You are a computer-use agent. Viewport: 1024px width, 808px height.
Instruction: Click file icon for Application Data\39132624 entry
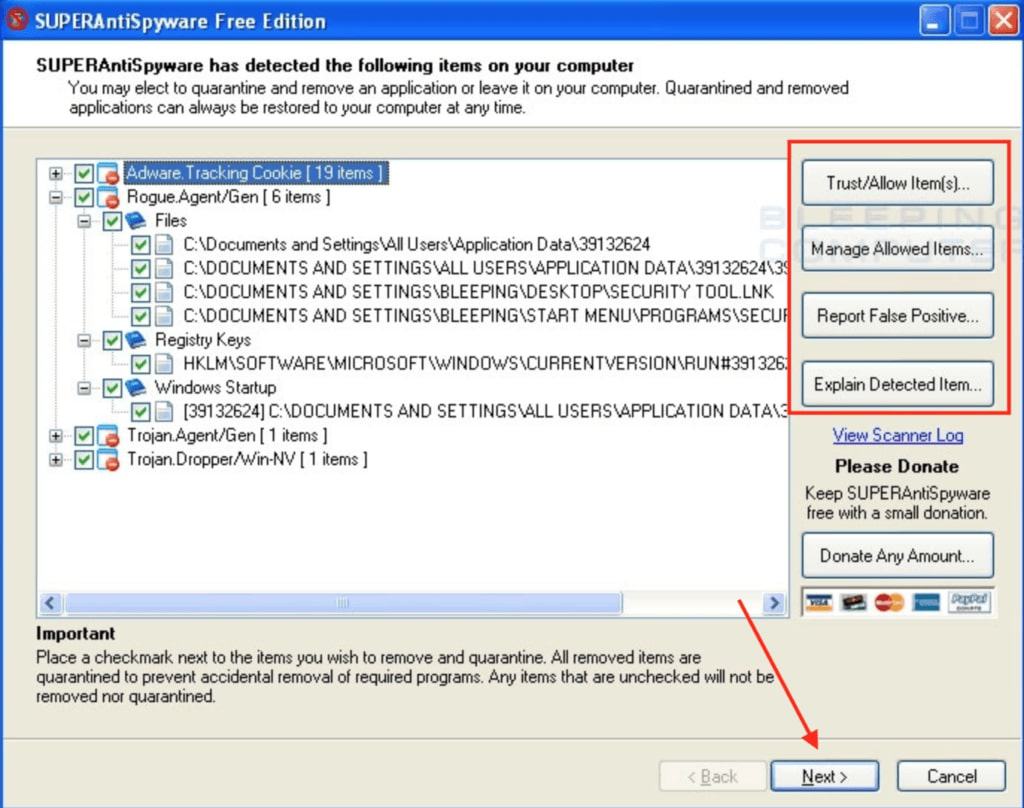(164, 245)
